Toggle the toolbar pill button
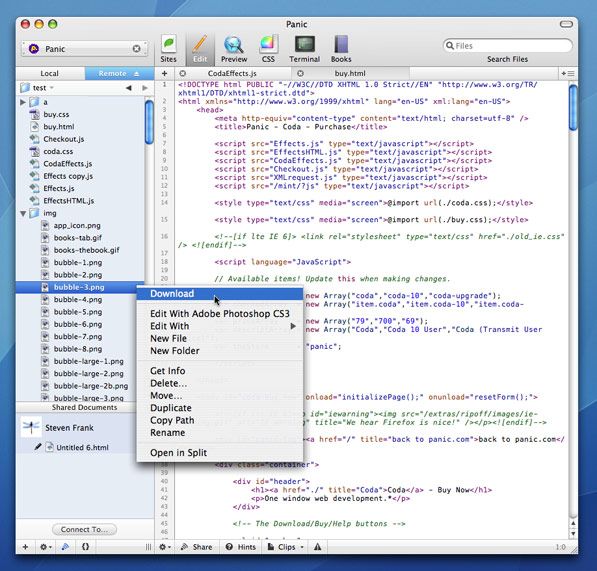 [566, 24]
